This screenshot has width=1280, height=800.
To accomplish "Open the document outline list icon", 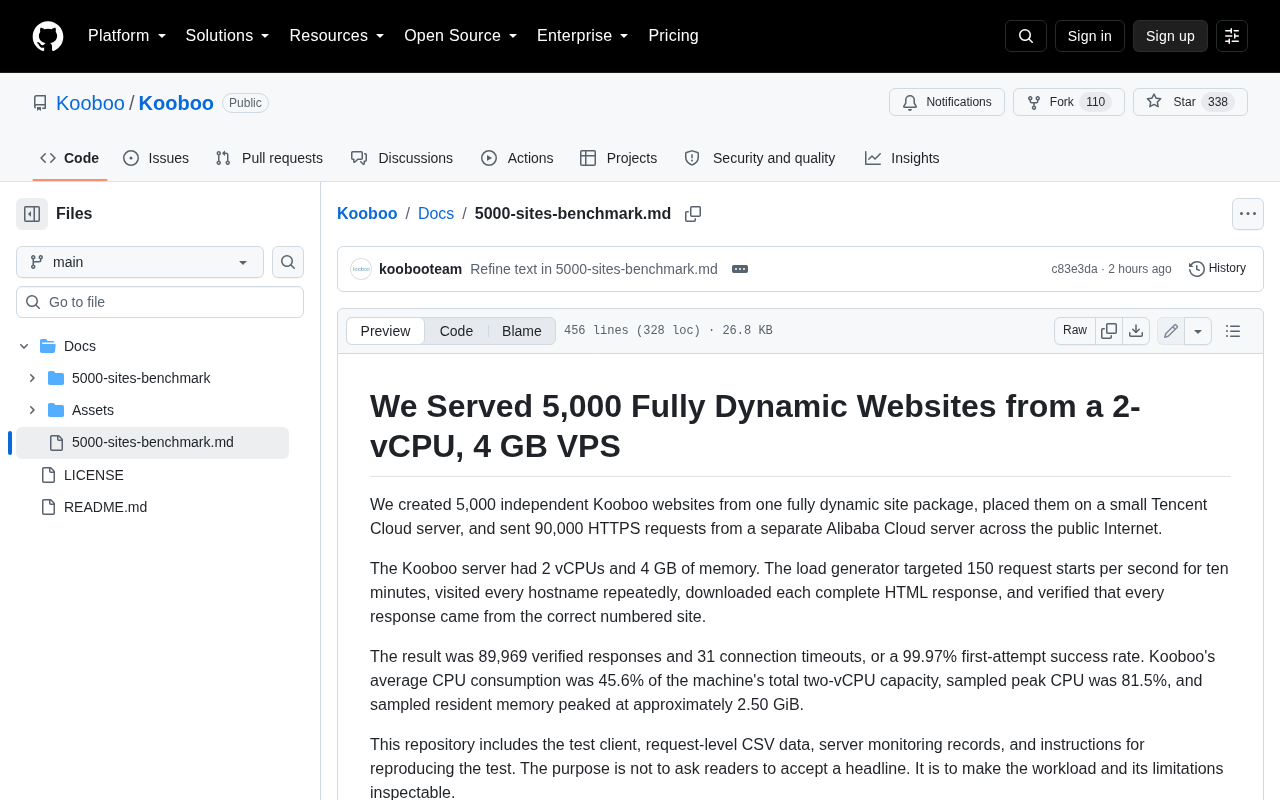I will click(1233, 331).
